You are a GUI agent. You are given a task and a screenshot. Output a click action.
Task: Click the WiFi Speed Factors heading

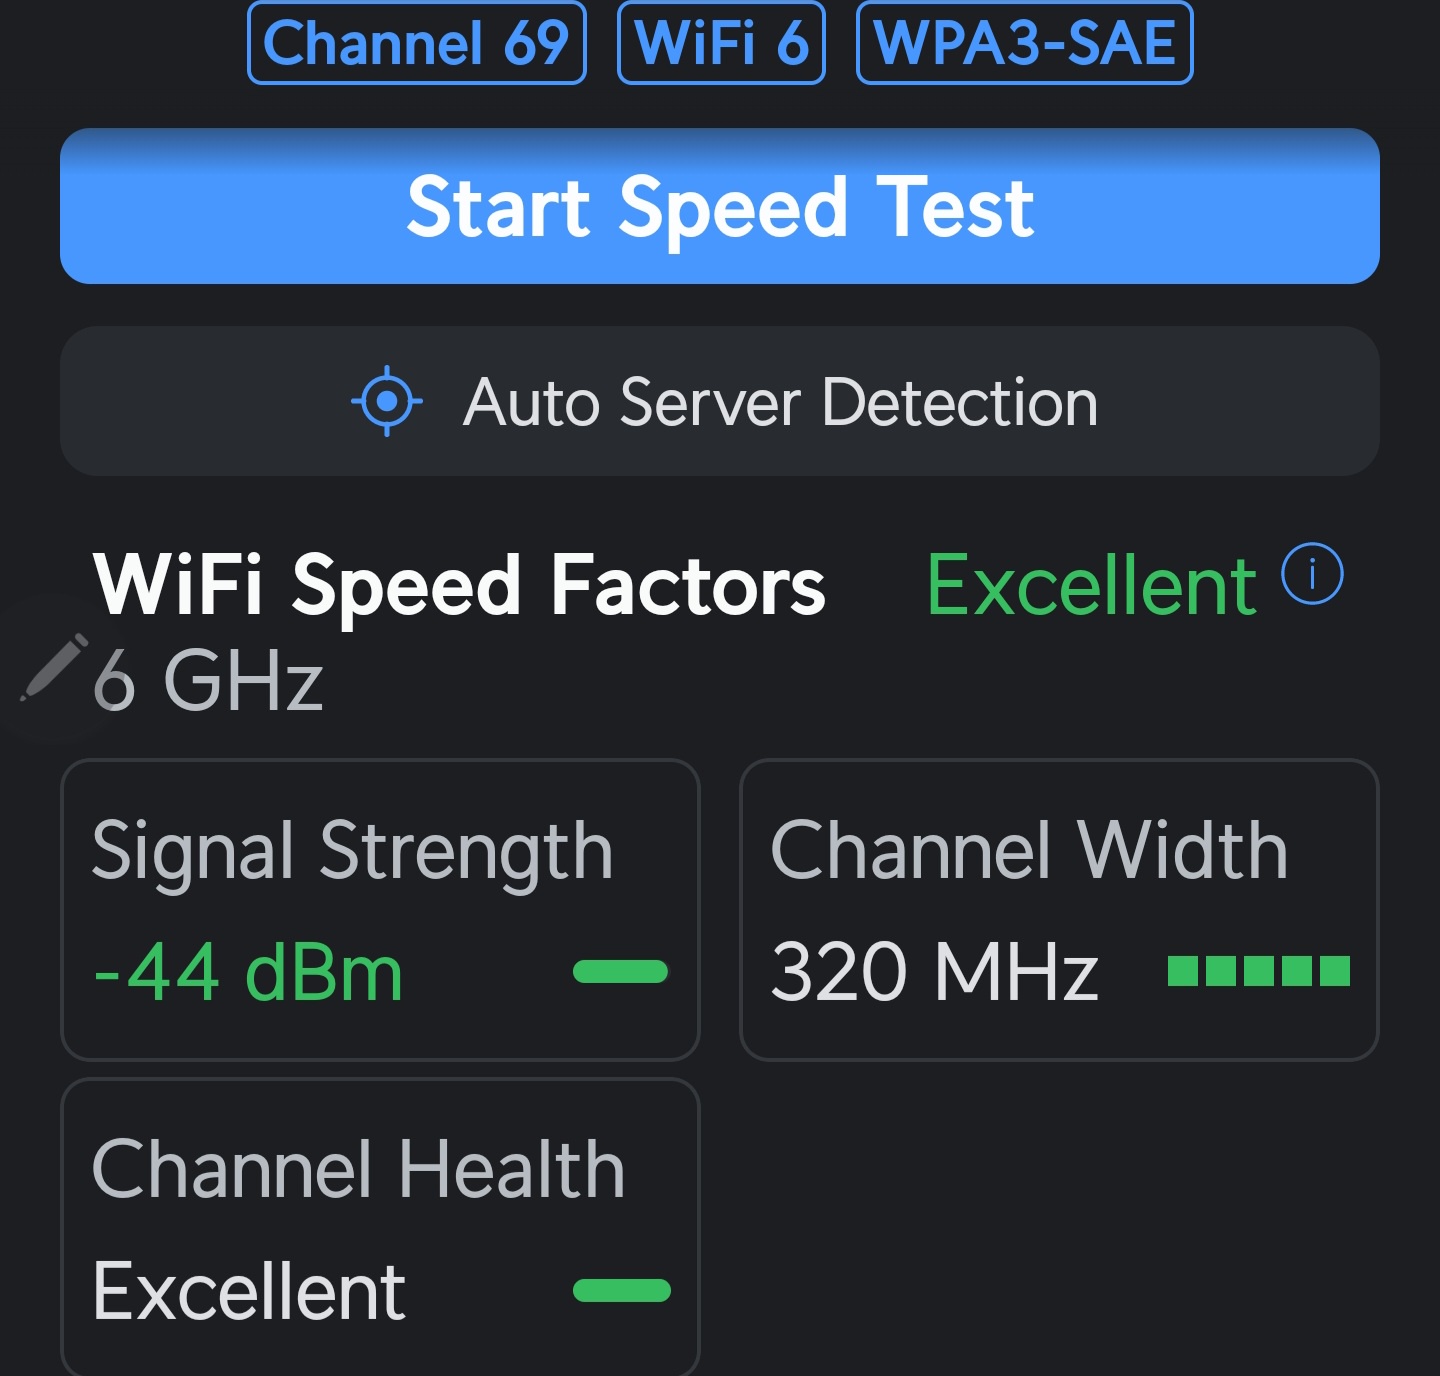click(x=459, y=586)
